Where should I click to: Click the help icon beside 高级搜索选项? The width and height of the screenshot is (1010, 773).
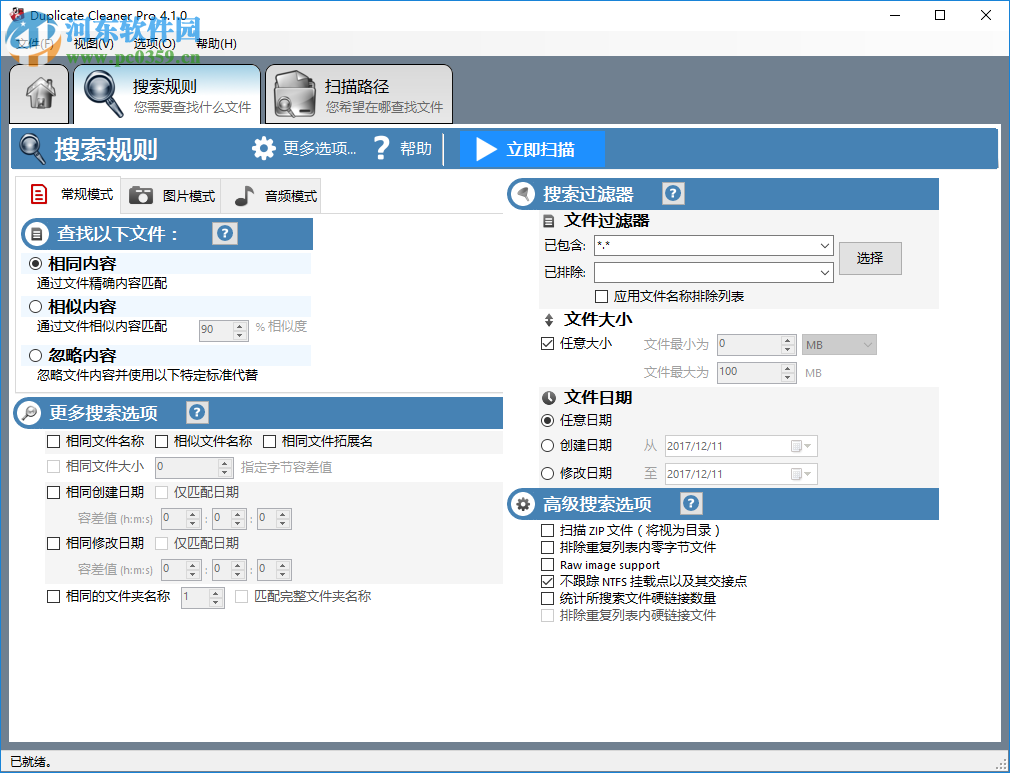(691, 504)
